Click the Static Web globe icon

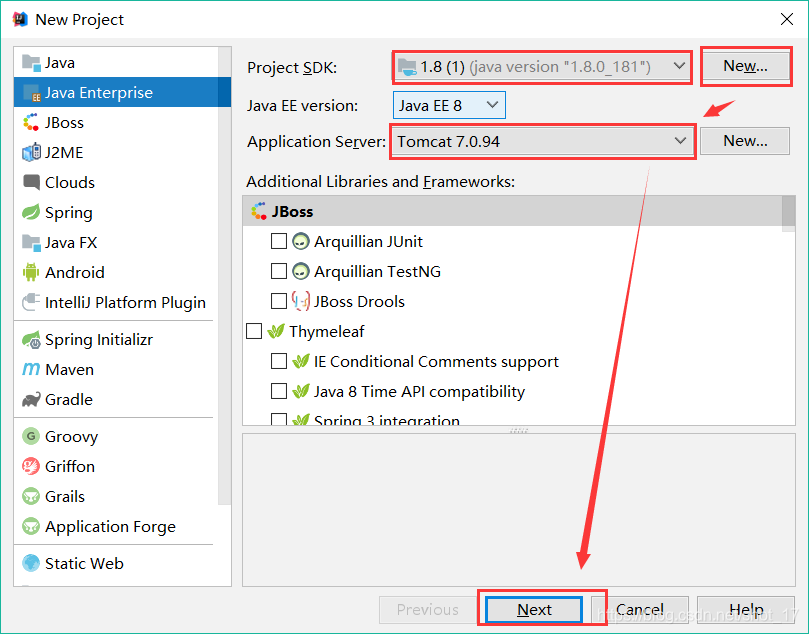(x=31, y=563)
